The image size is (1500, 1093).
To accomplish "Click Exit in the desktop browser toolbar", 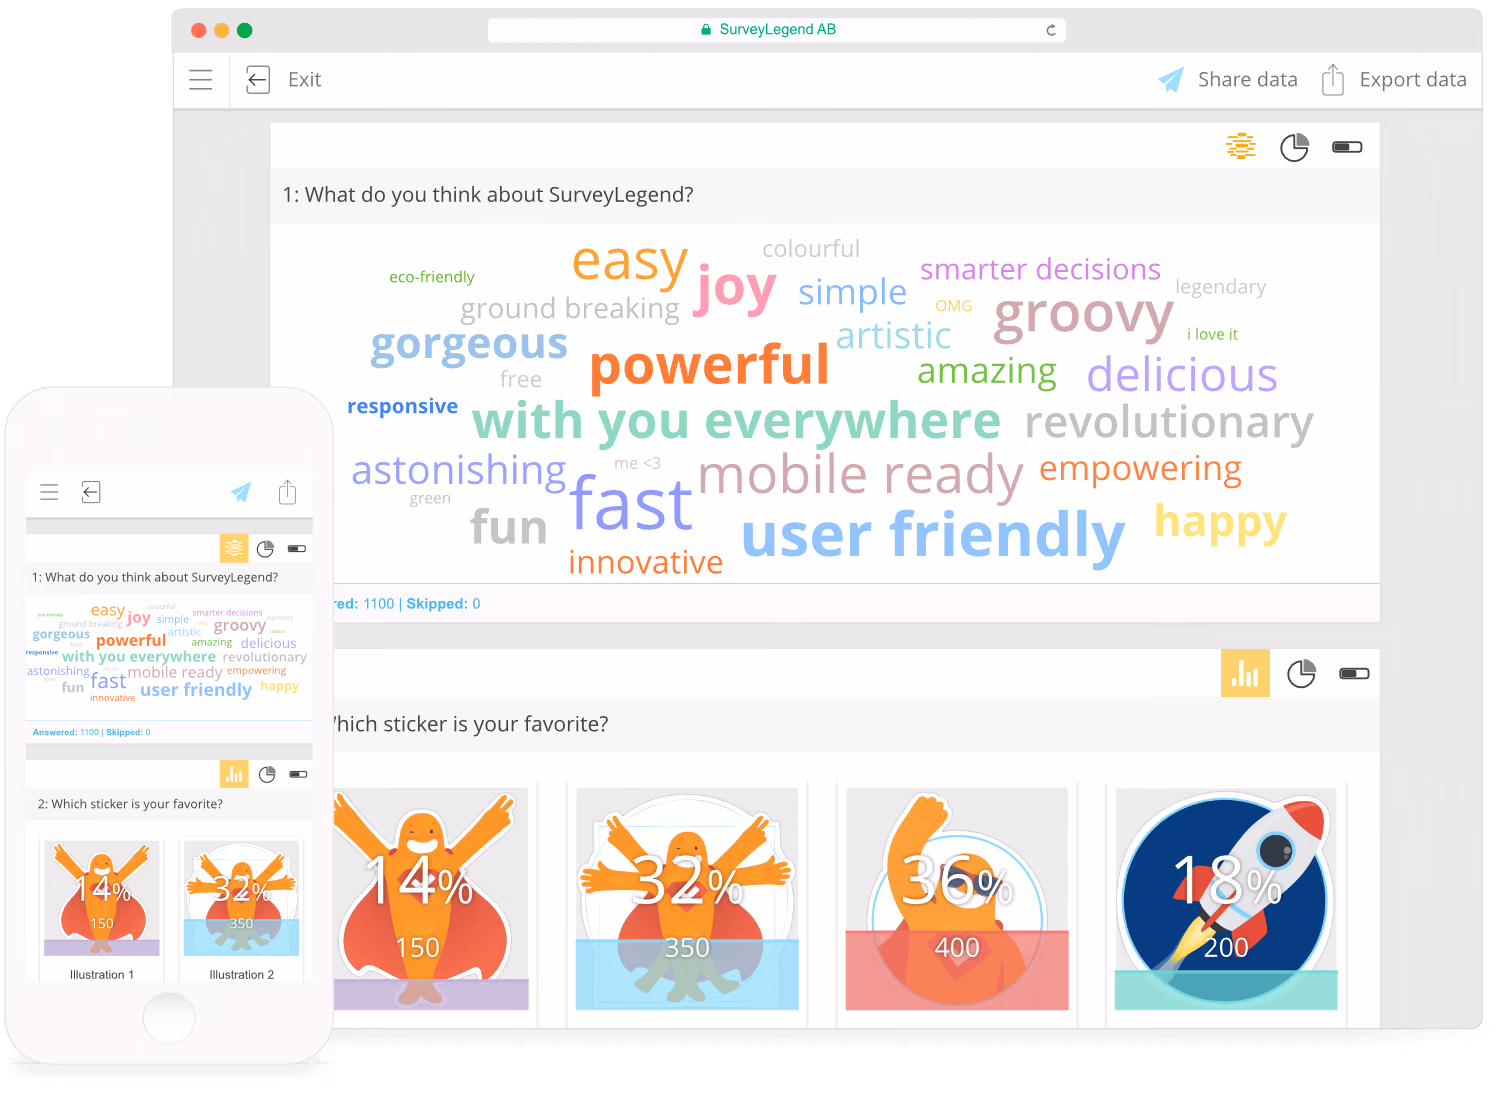I will tap(284, 80).
